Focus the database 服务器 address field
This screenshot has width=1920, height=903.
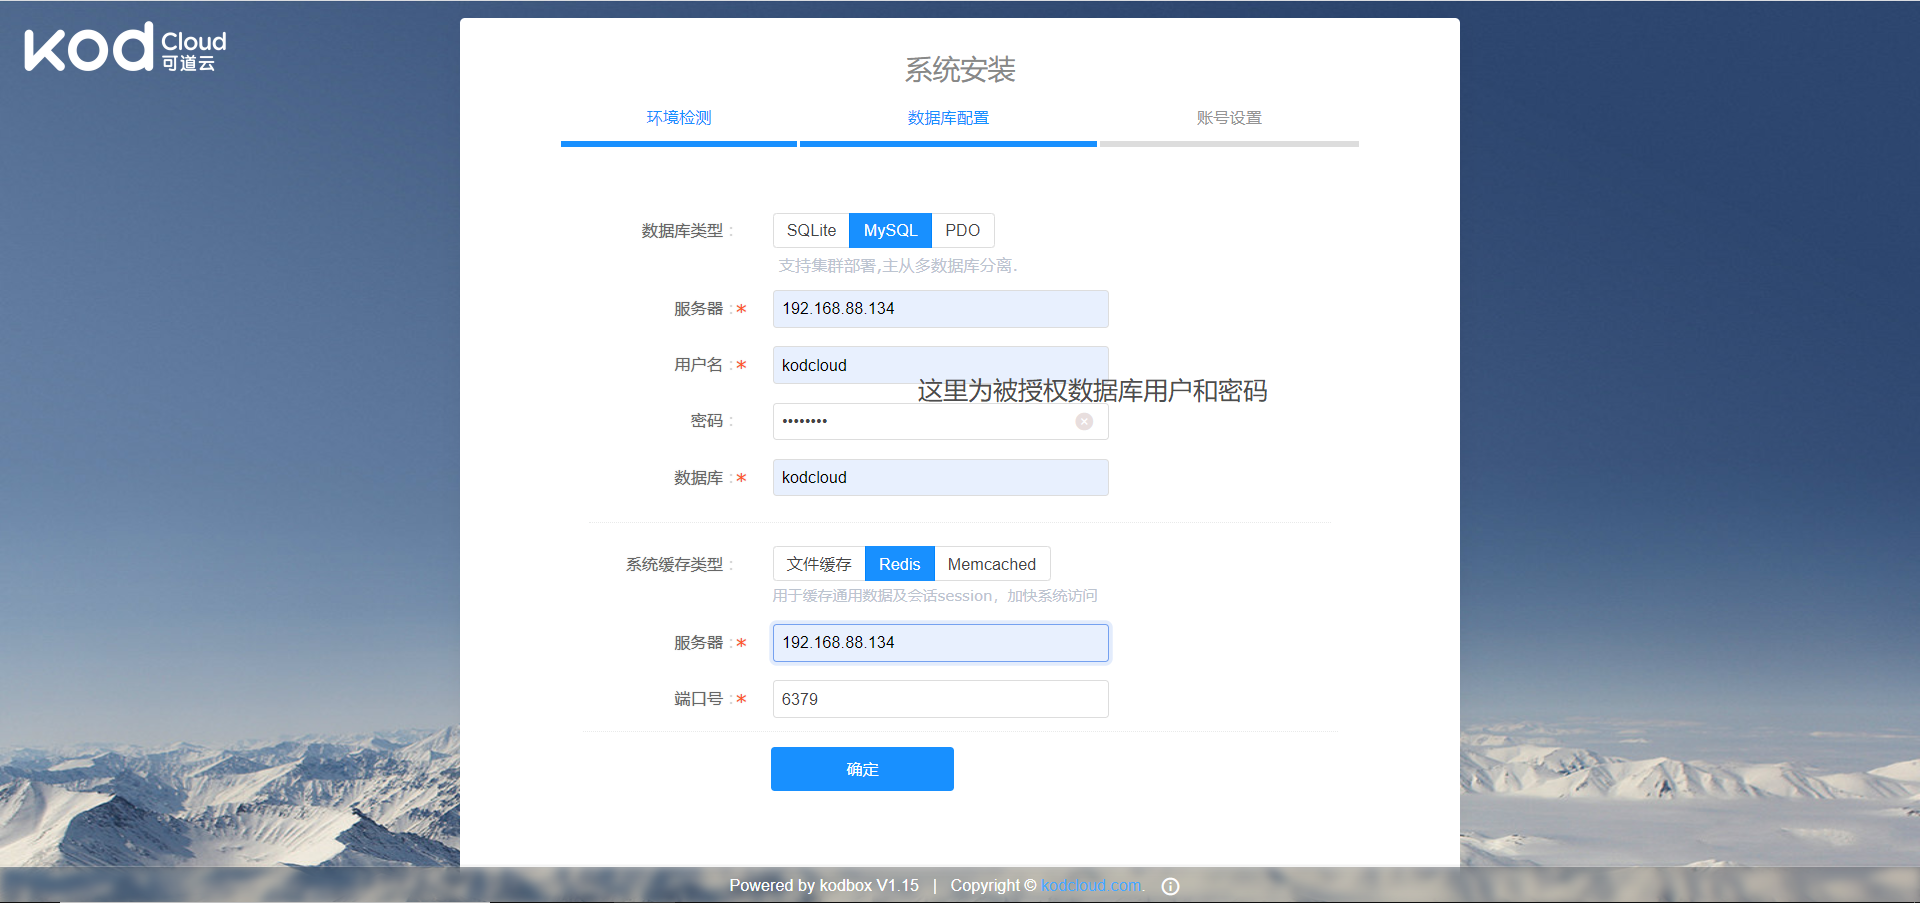click(940, 309)
